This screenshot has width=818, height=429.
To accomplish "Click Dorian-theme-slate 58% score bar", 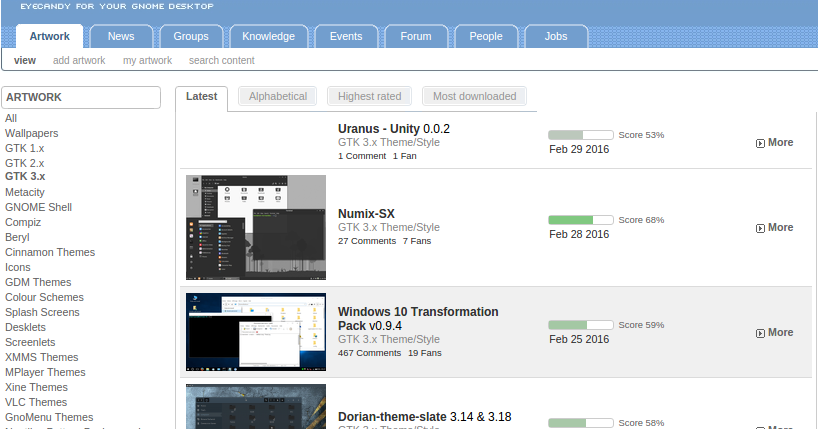I will tap(581, 423).
